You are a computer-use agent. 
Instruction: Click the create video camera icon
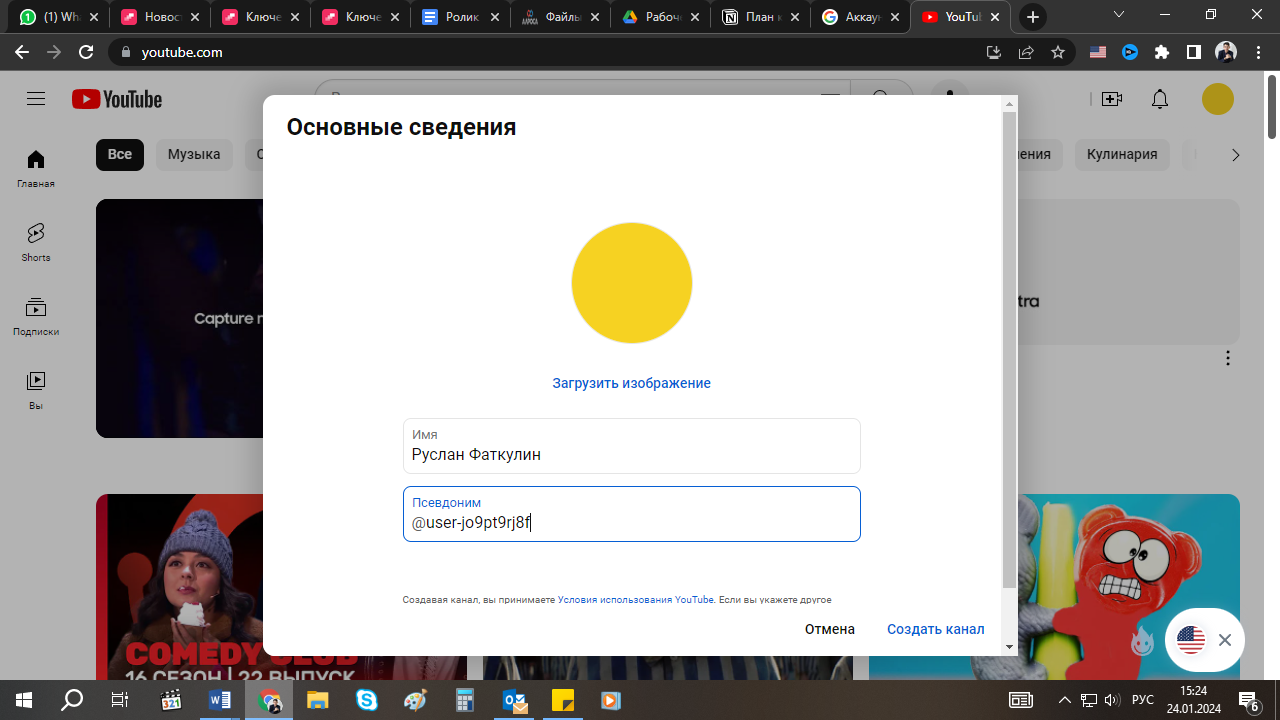[1112, 99]
